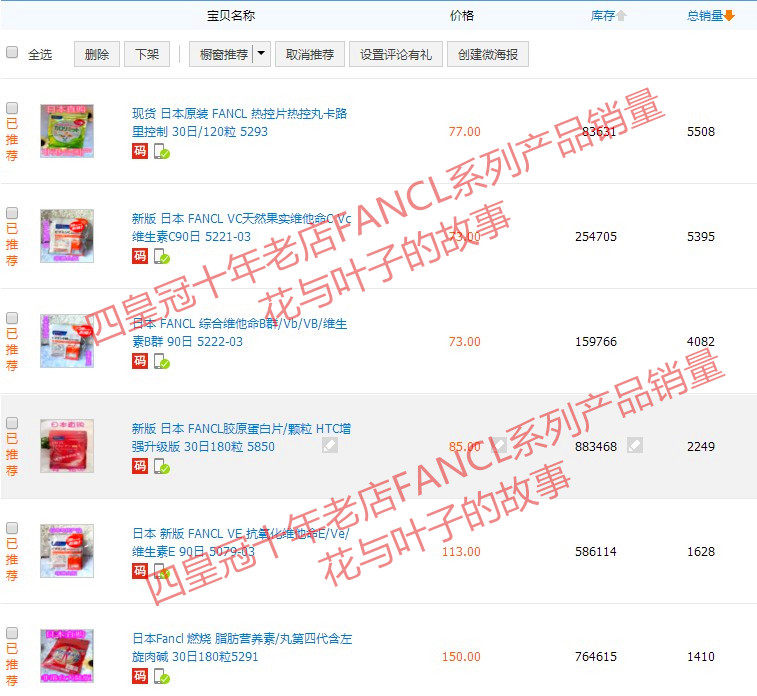Click the 删除 button
757x696 pixels.
pos(97,54)
